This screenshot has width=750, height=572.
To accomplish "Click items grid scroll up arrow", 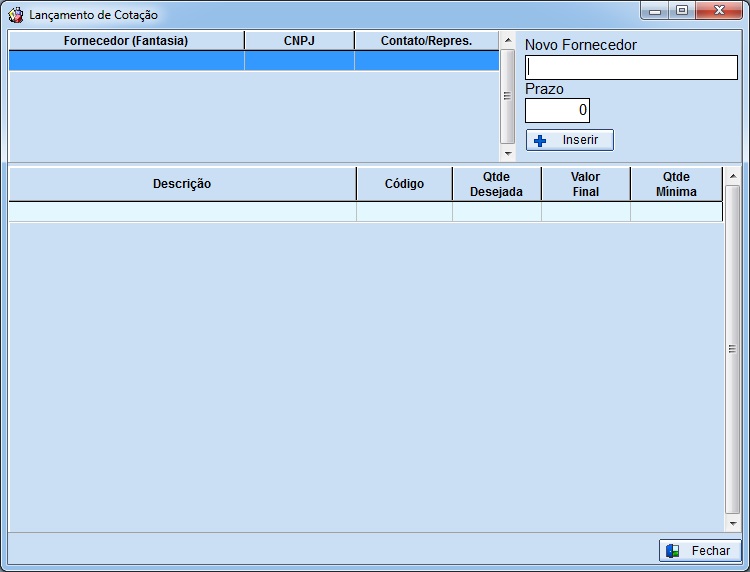I will click(x=733, y=176).
